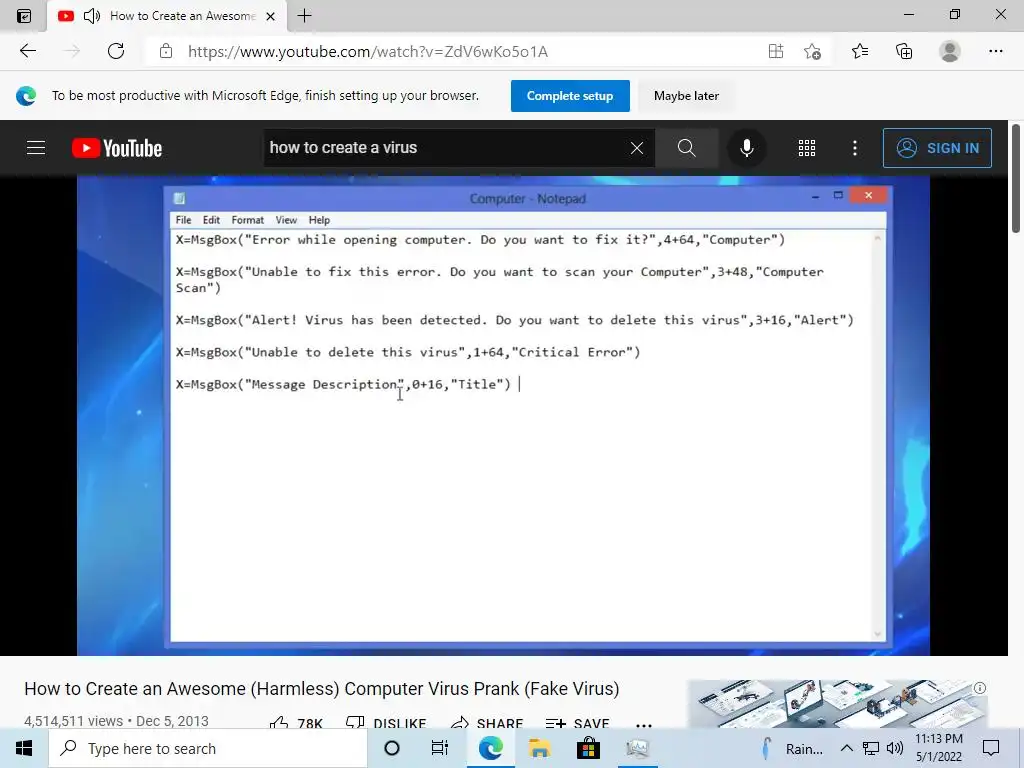Search with your voice microphone
This screenshot has width=1024, height=768.
[746, 148]
